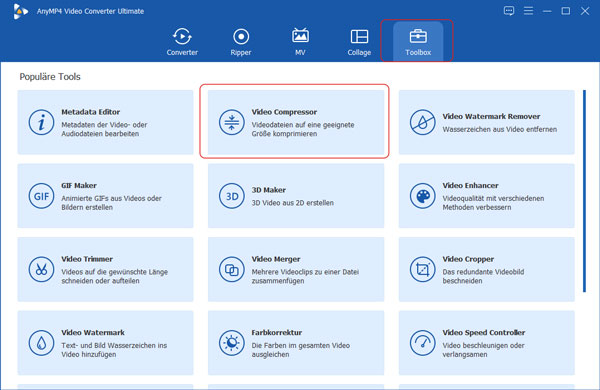This screenshot has width=600, height=390.
Task: Click the Farbkorrektur title
Action: pos(277,332)
